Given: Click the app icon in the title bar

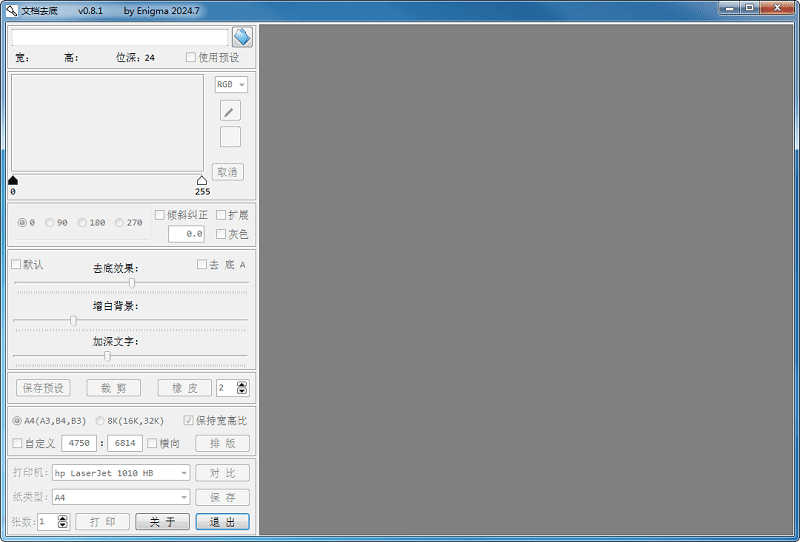Looking at the screenshot, I should point(11,10).
